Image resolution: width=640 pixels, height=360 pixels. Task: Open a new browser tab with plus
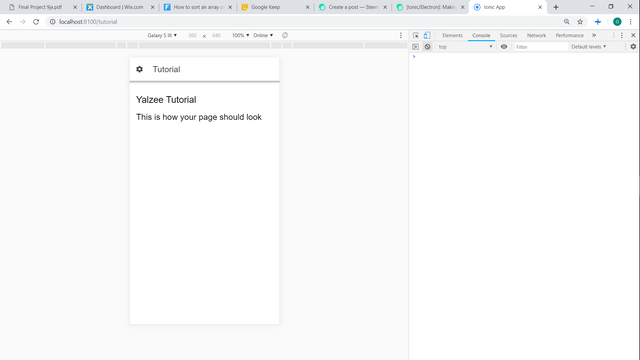pyautogui.click(x=556, y=7)
